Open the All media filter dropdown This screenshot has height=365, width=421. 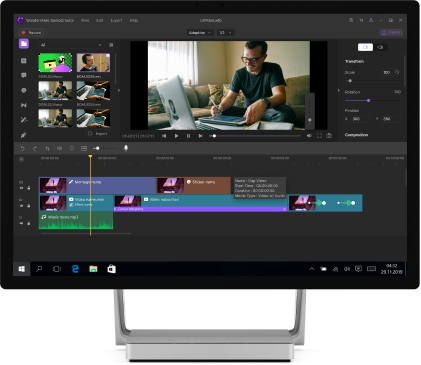(71, 45)
